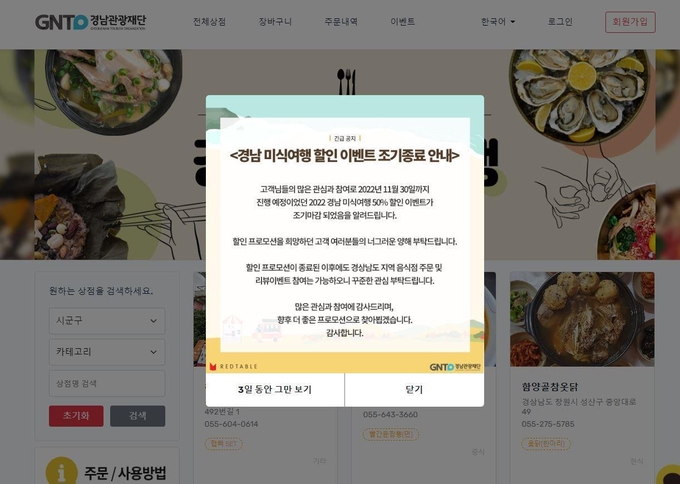
Task: Click the red 초기화 button
Action: (x=76, y=416)
